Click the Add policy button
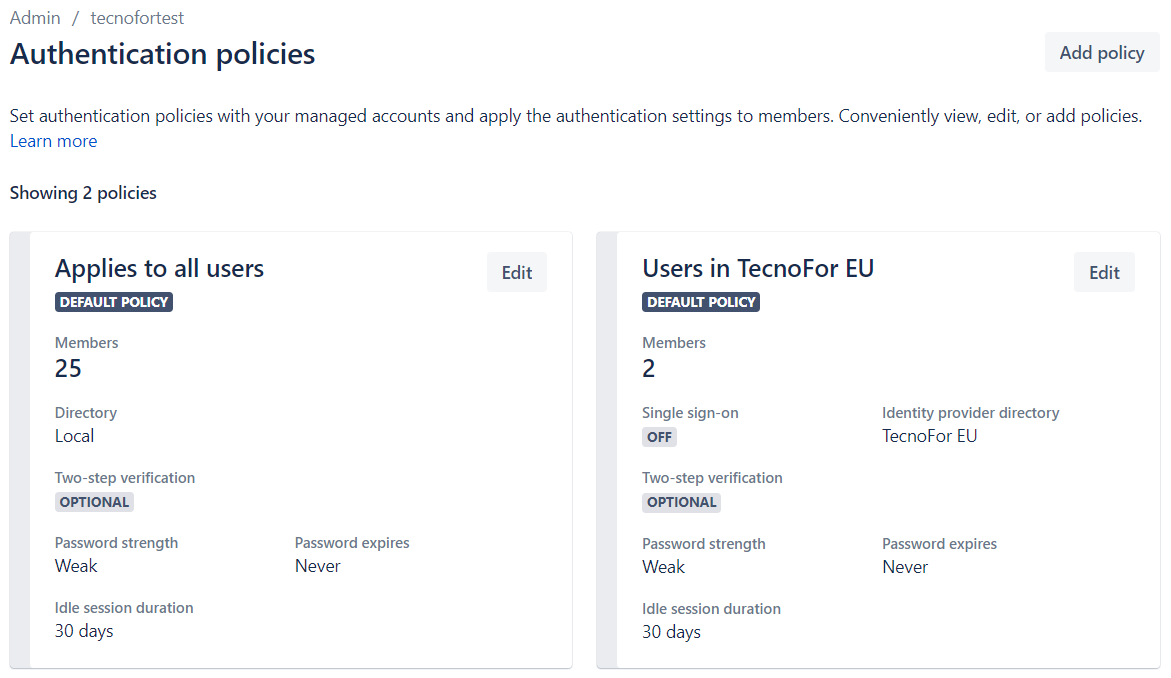The width and height of the screenshot is (1171, 678). point(1101,52)
